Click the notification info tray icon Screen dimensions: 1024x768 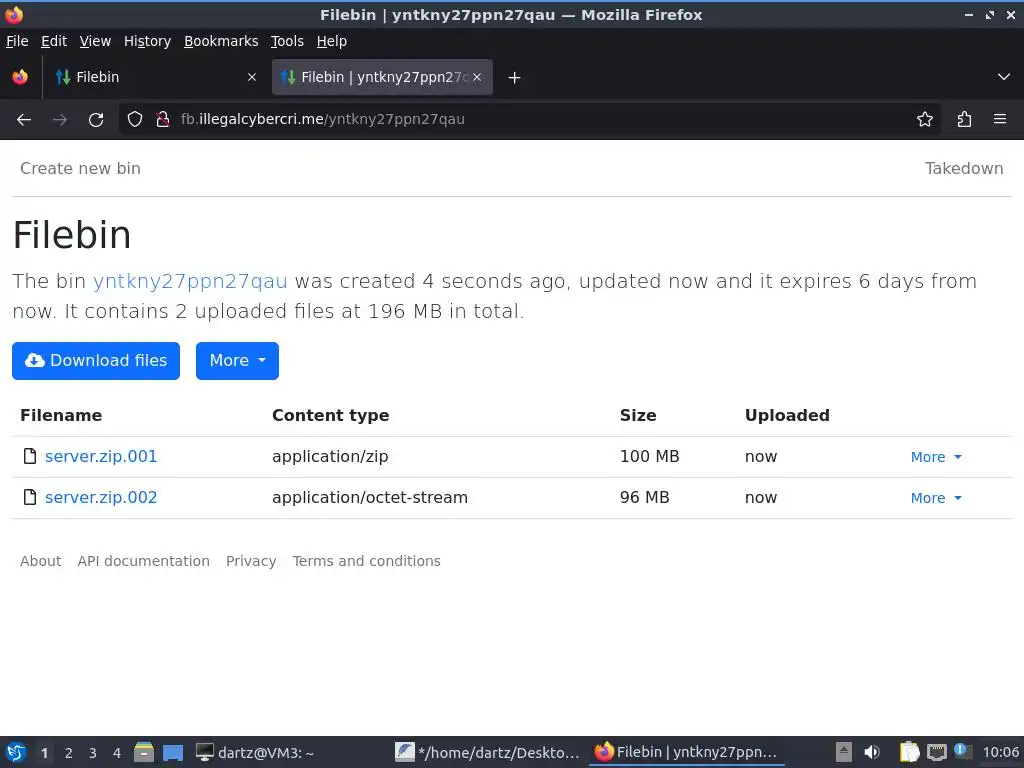pyautogui.click(x=963, y=751)
